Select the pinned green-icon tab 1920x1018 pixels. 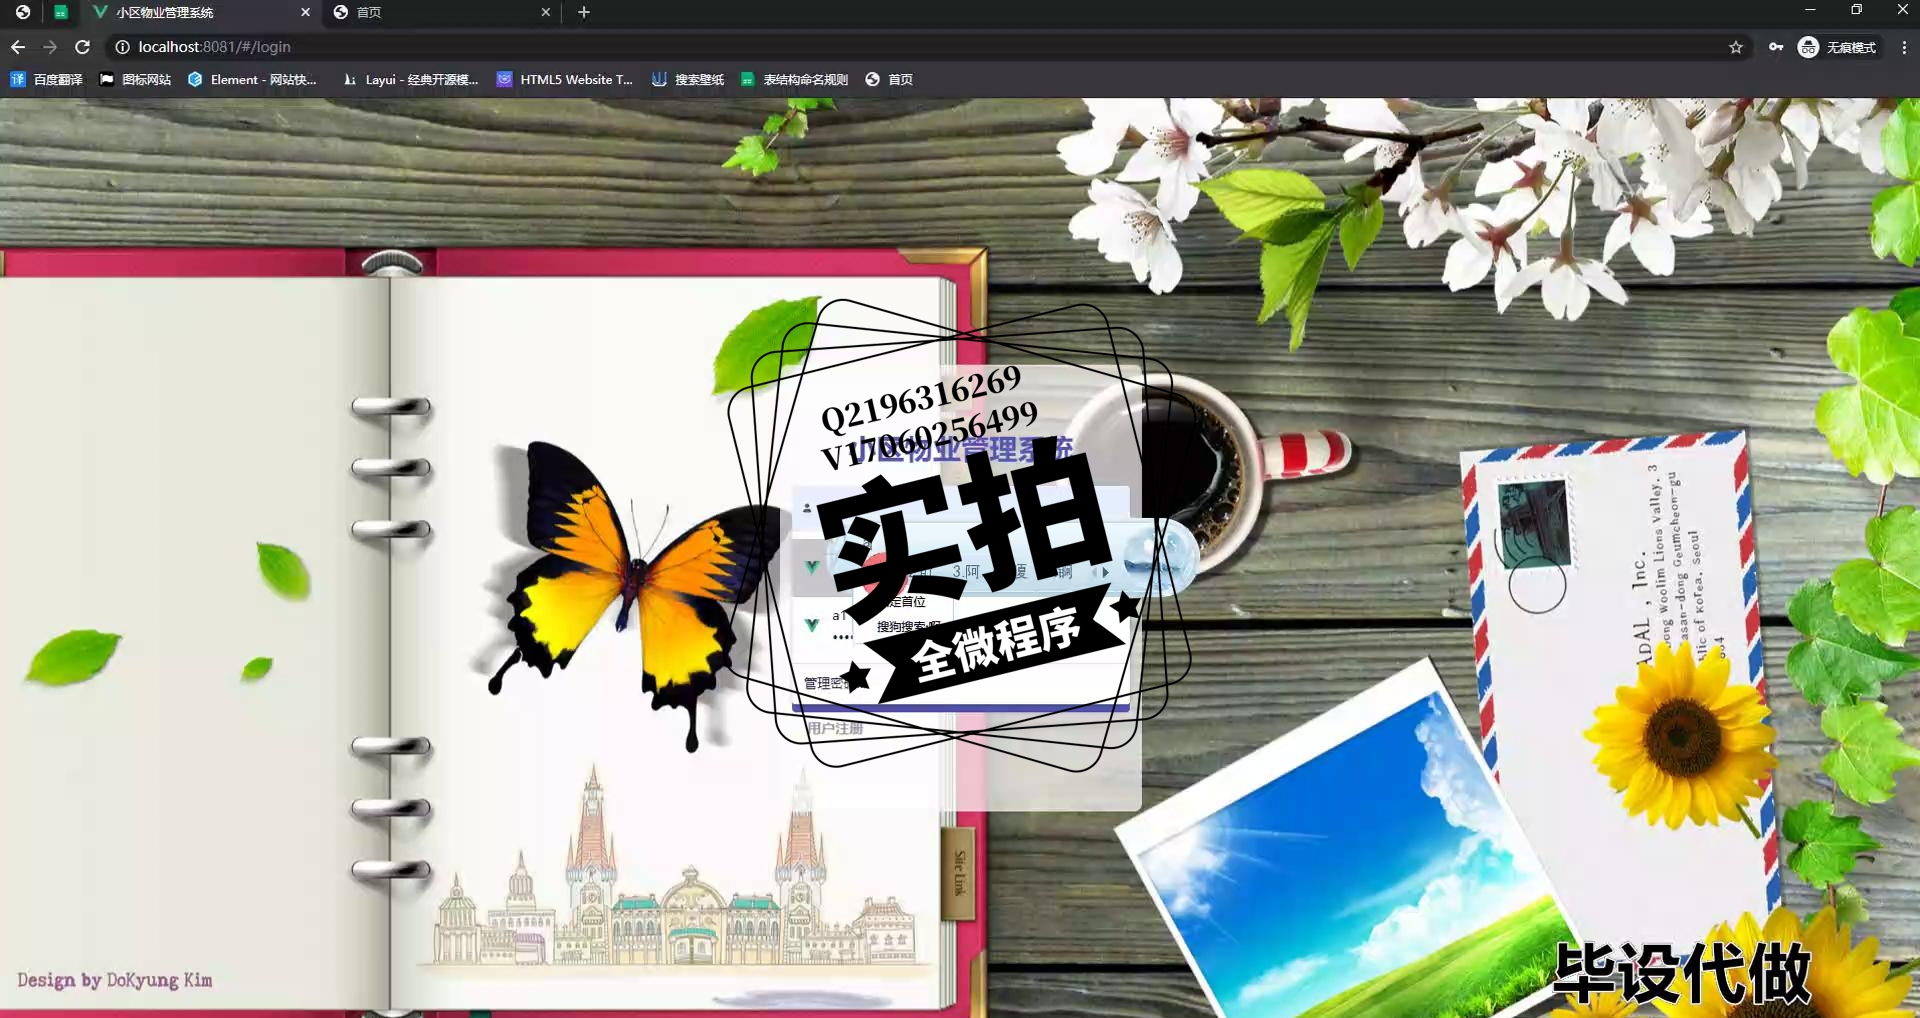coord(61,12)
